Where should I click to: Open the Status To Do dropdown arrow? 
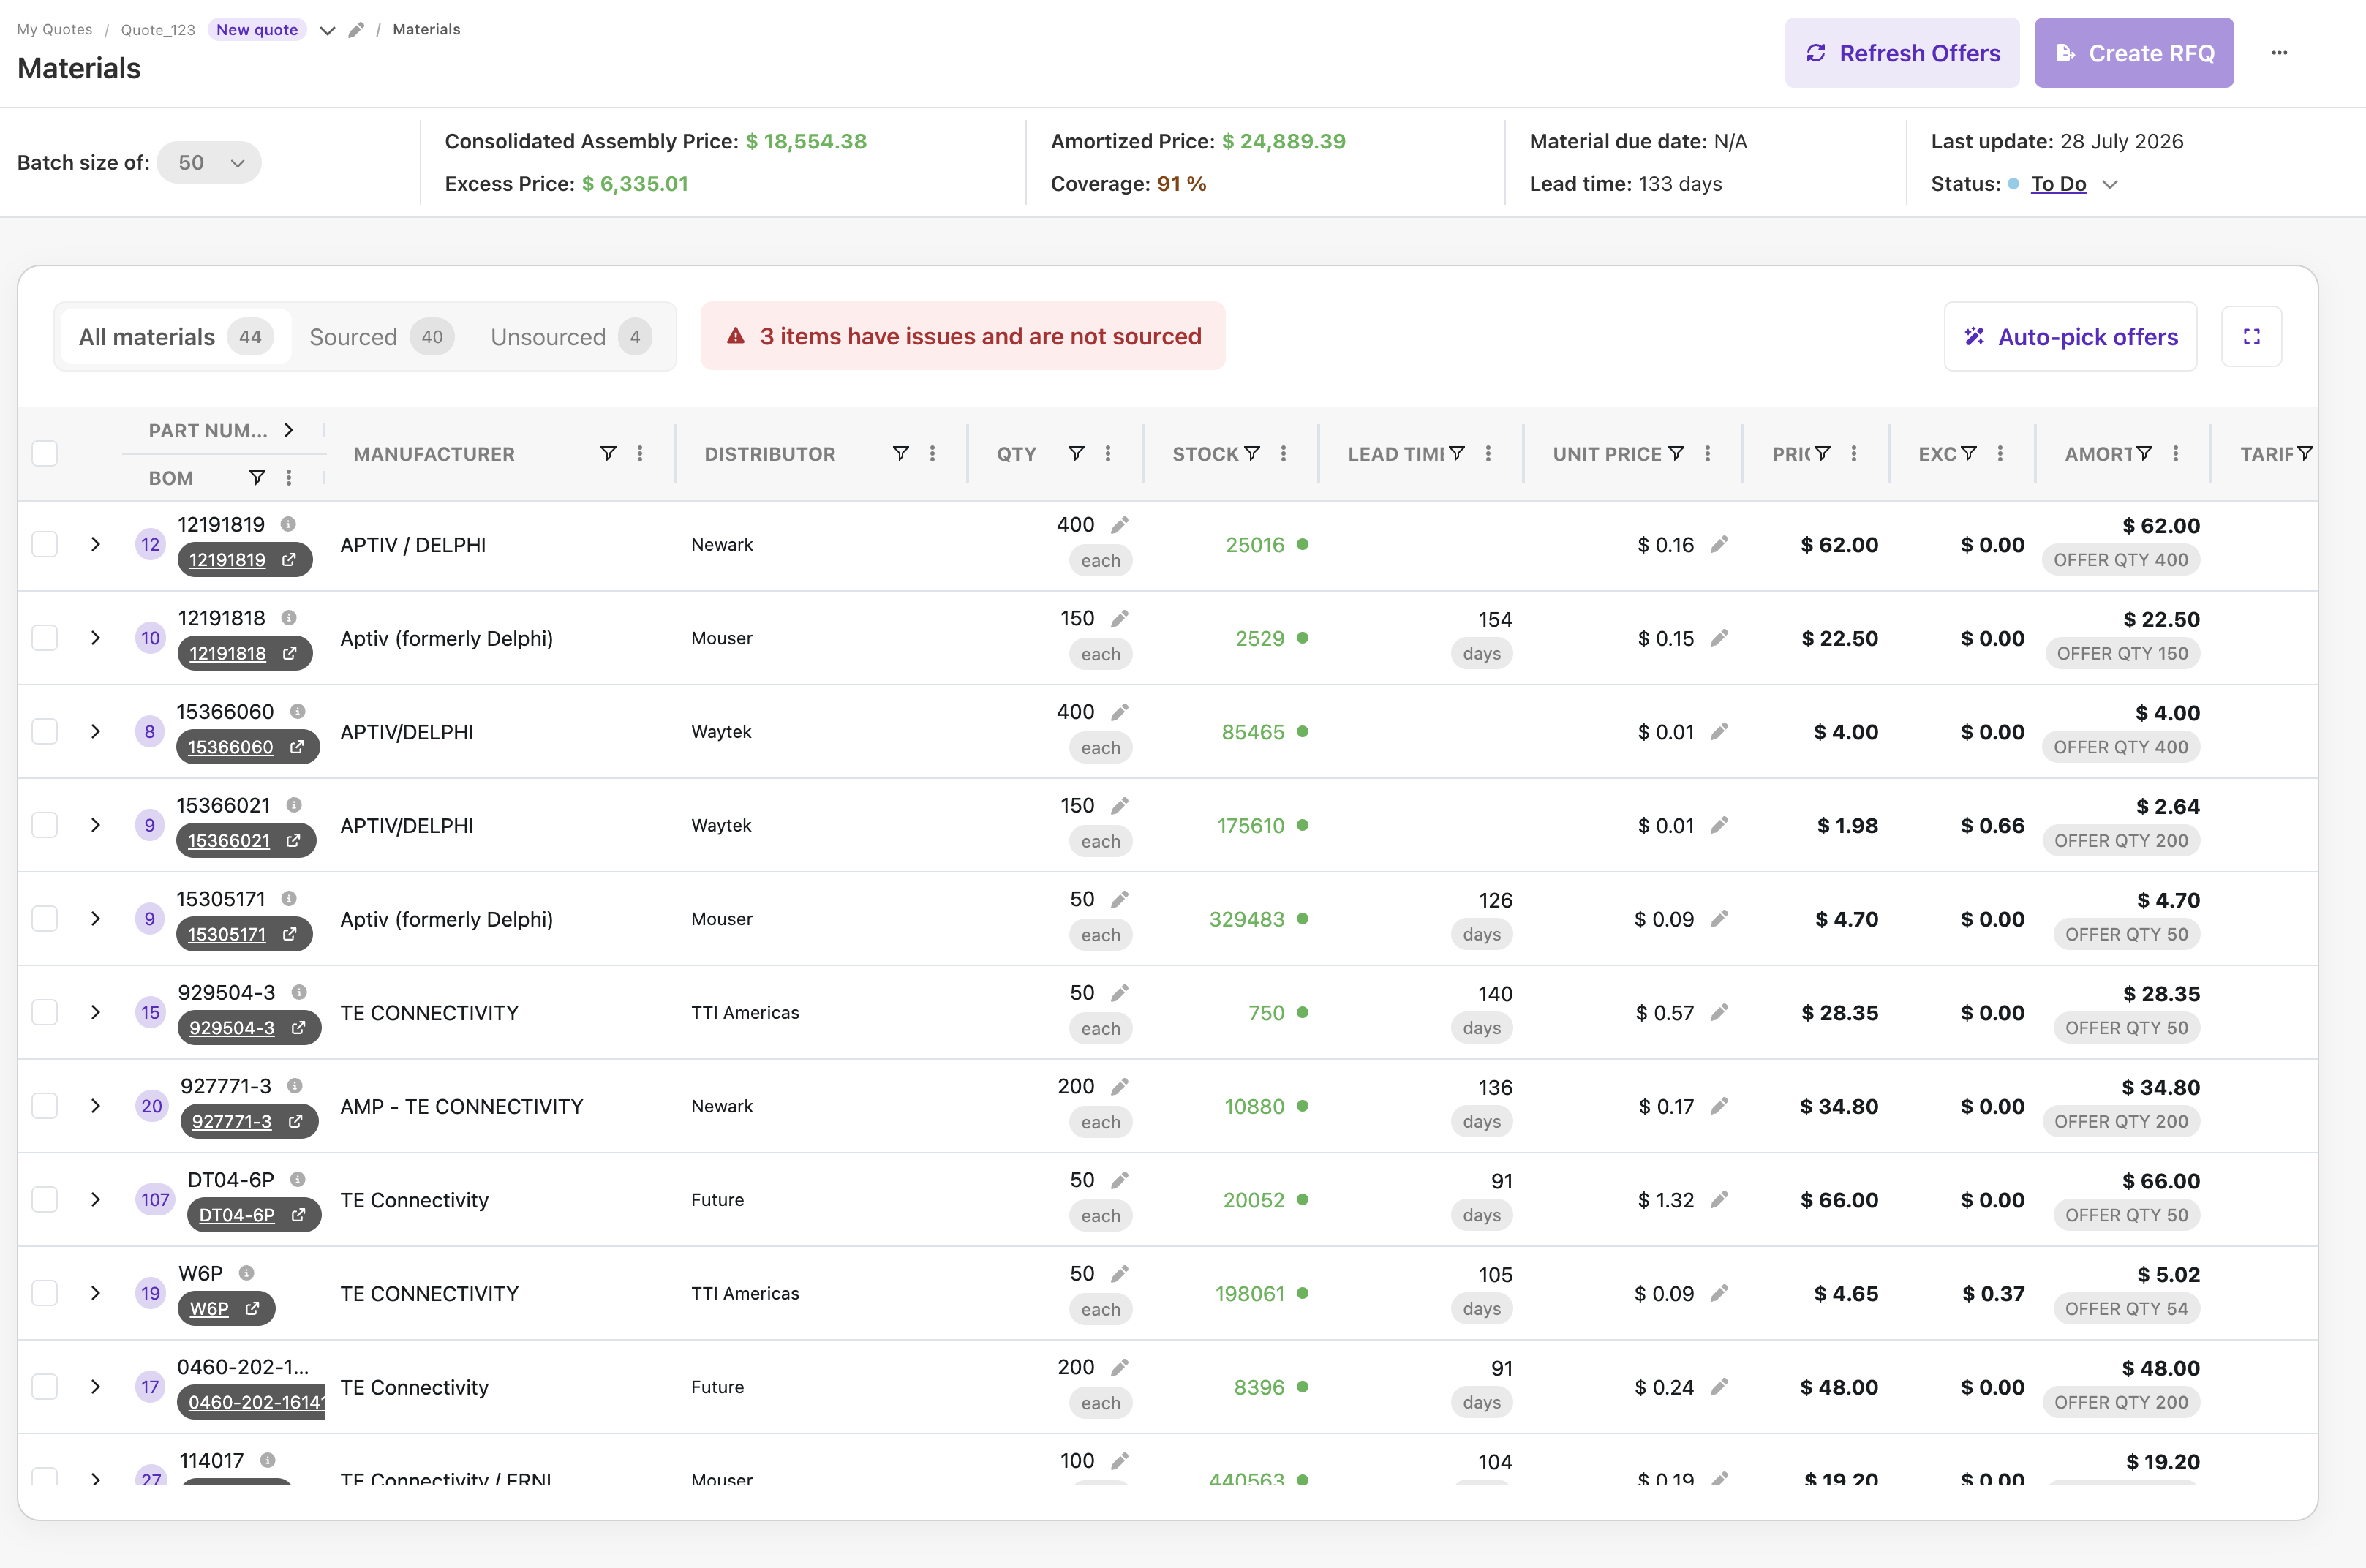click(x=2110, y=184)
